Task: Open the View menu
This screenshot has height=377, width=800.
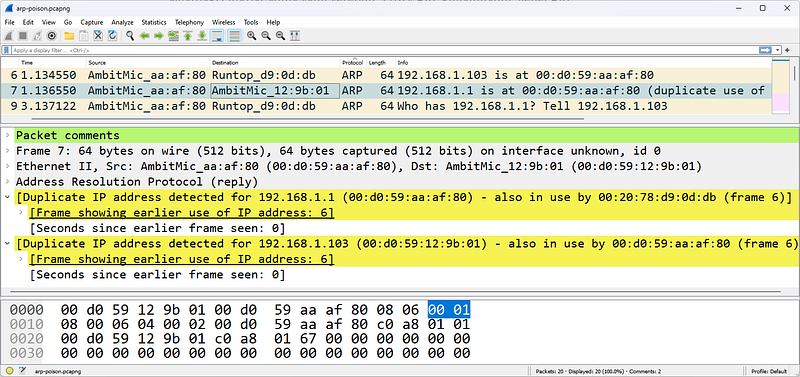Action: point(48,22)
